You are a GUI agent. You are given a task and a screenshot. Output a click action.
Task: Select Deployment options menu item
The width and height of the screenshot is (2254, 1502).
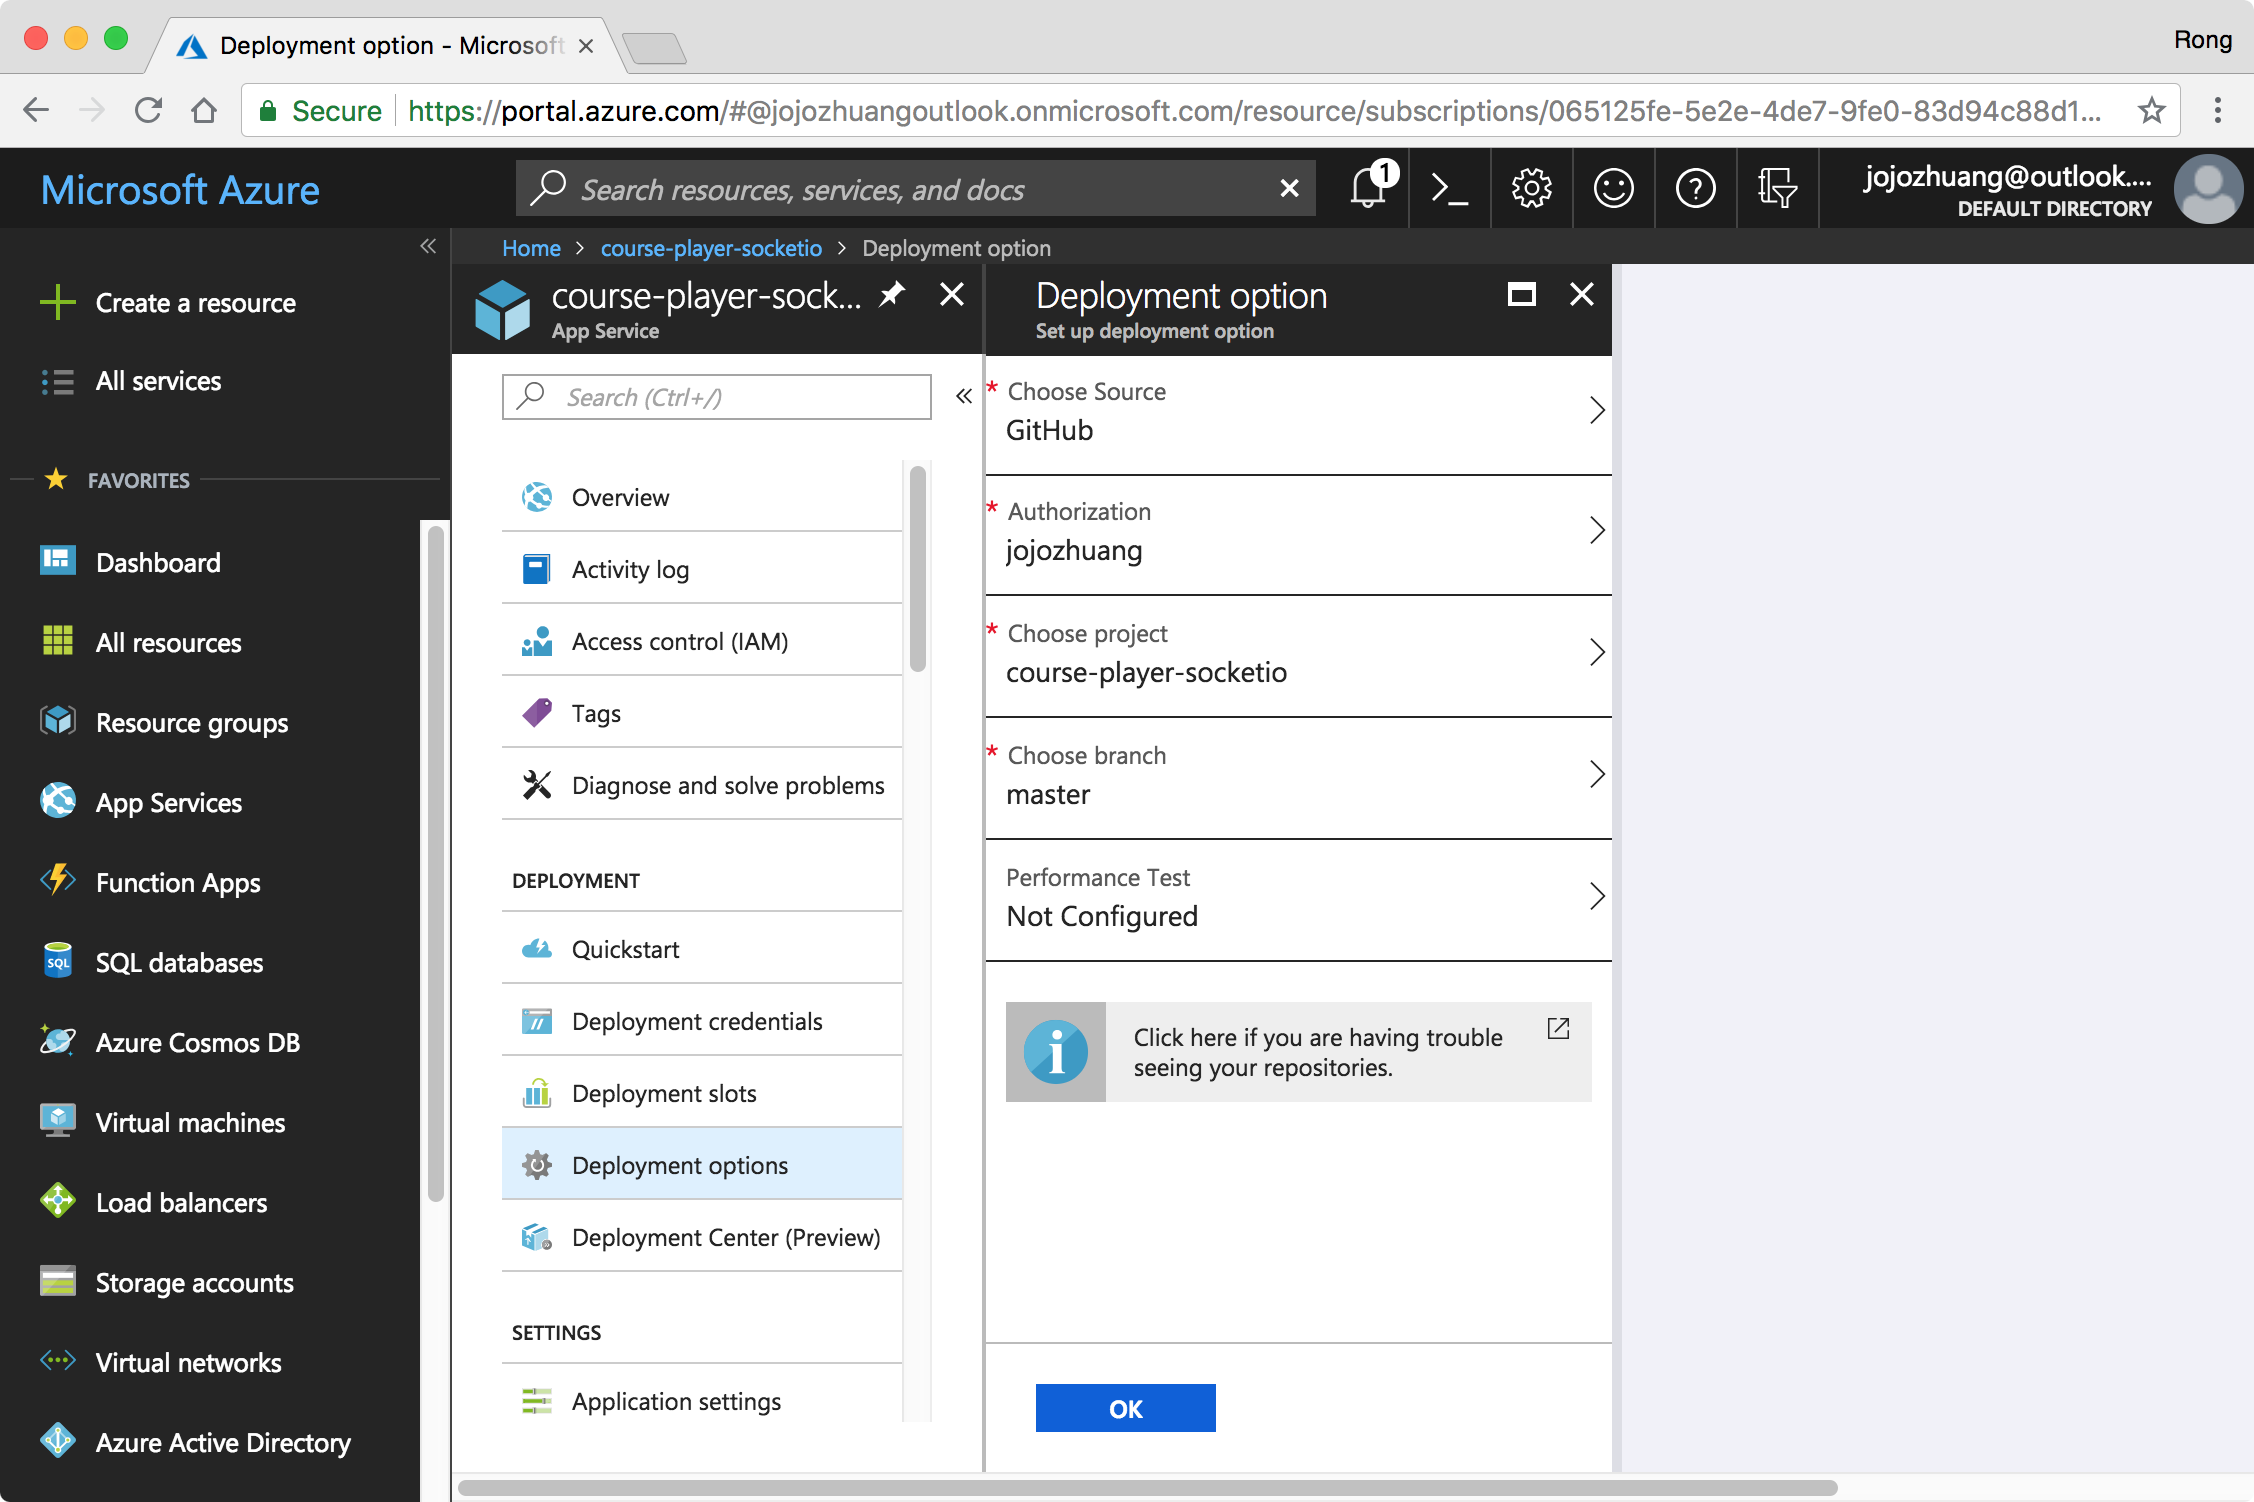tap(702, 1165)
